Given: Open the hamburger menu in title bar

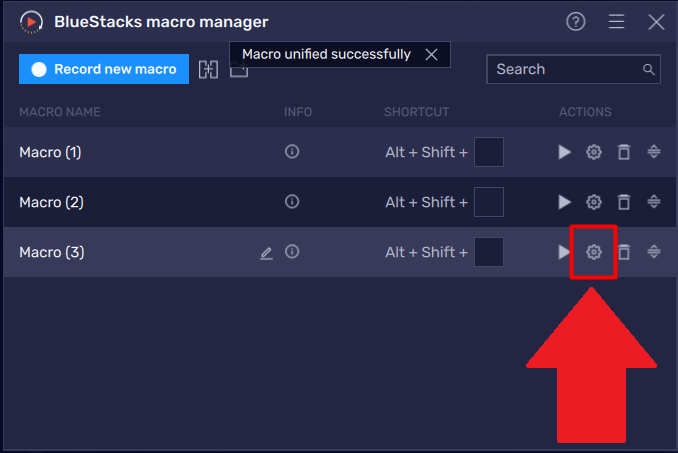Looking at the screenshot, I should click(x=616, y=22).
